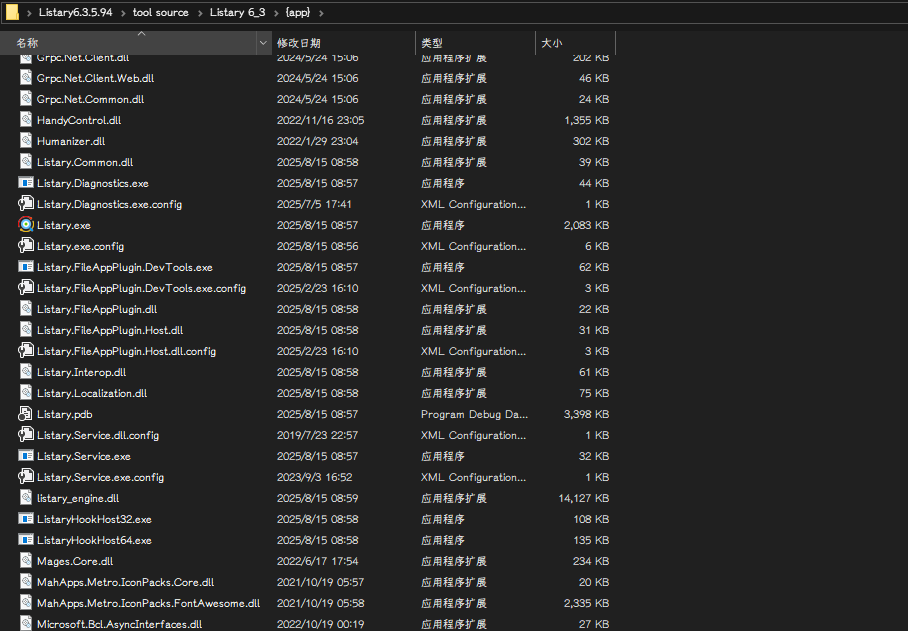Click the Humanizer.dll file icon

point(26,141)
